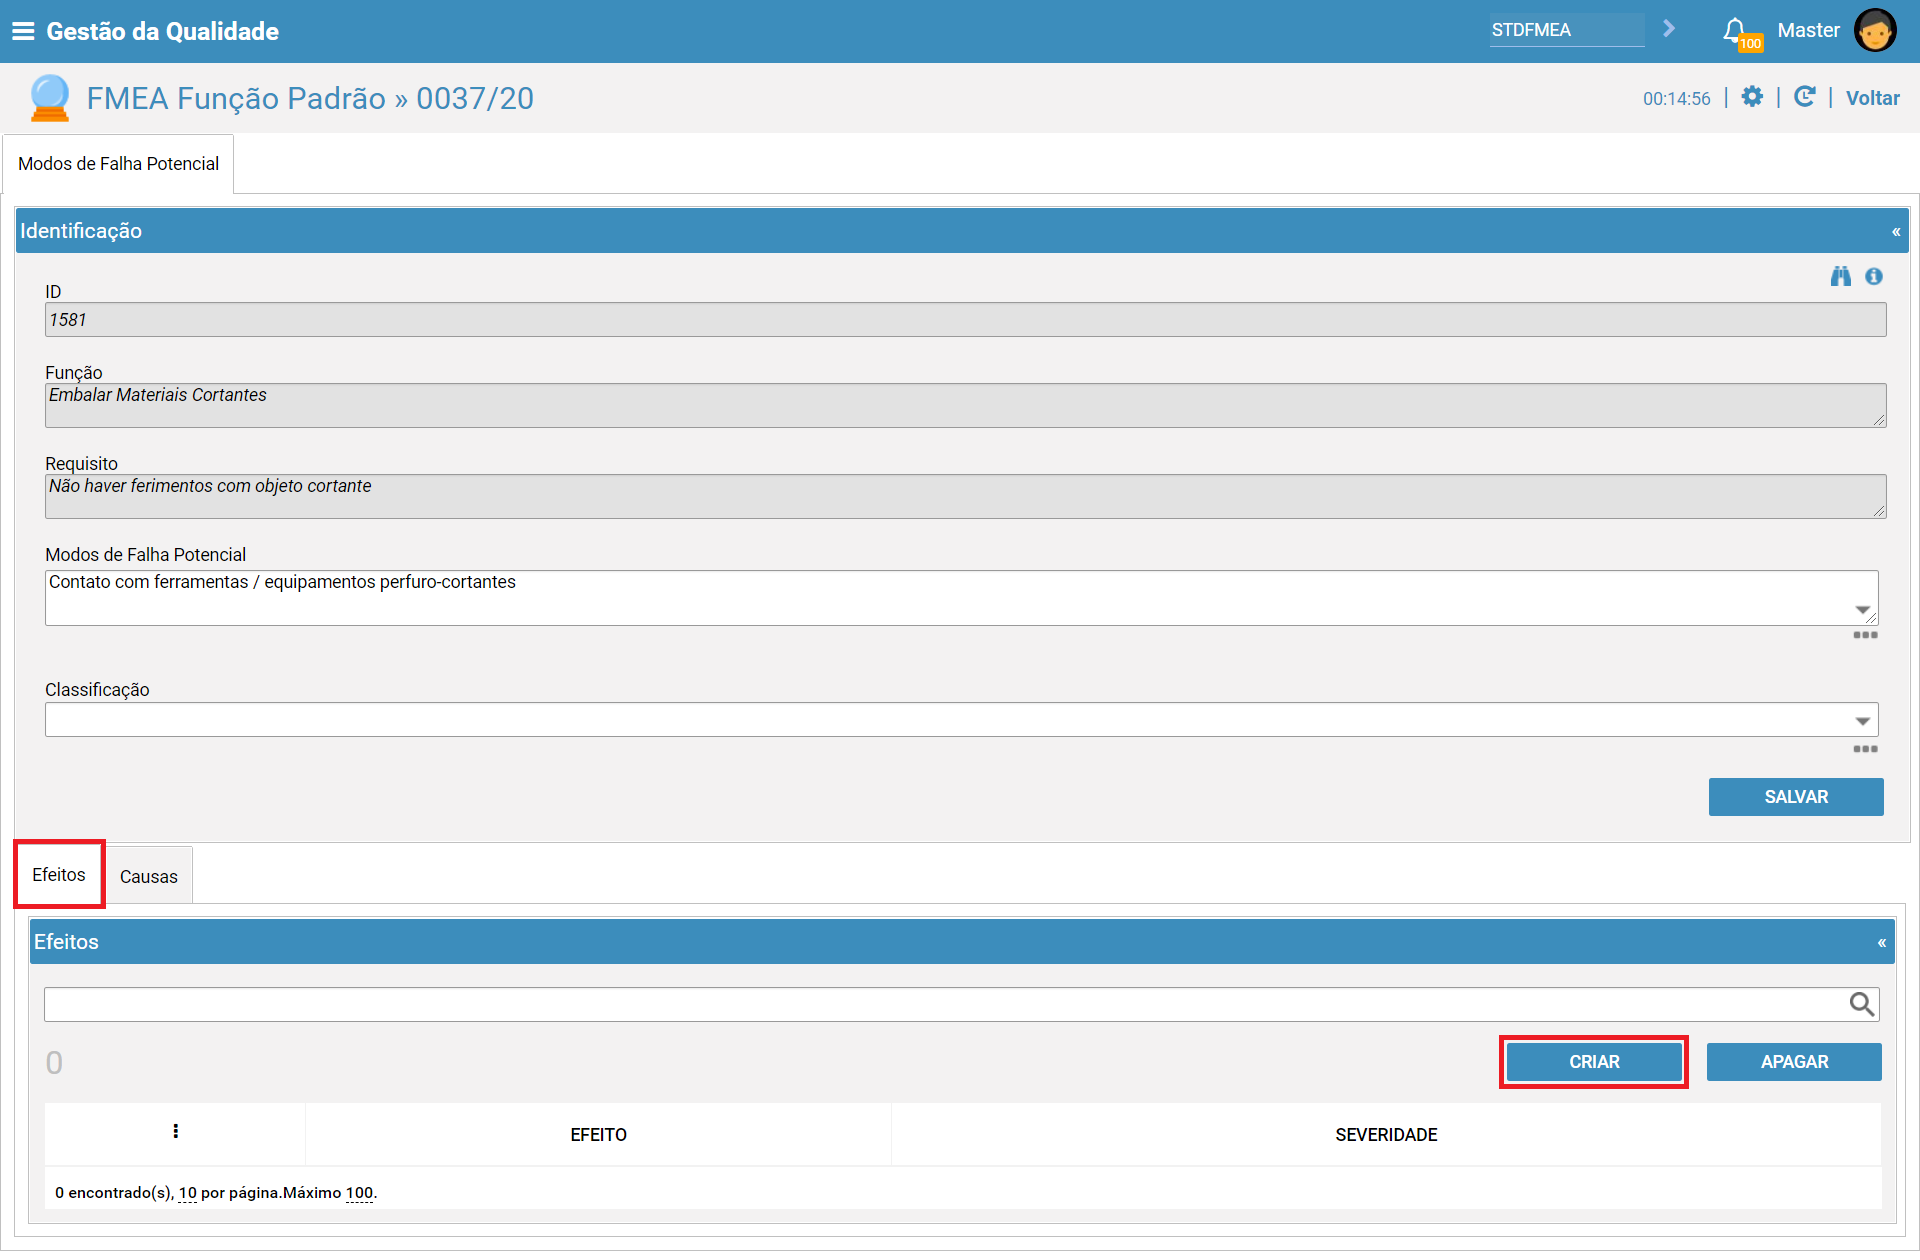This screenshot has width=1920, height=1260.
Task: Click the notification bell icon
Action: point(1735,31)
